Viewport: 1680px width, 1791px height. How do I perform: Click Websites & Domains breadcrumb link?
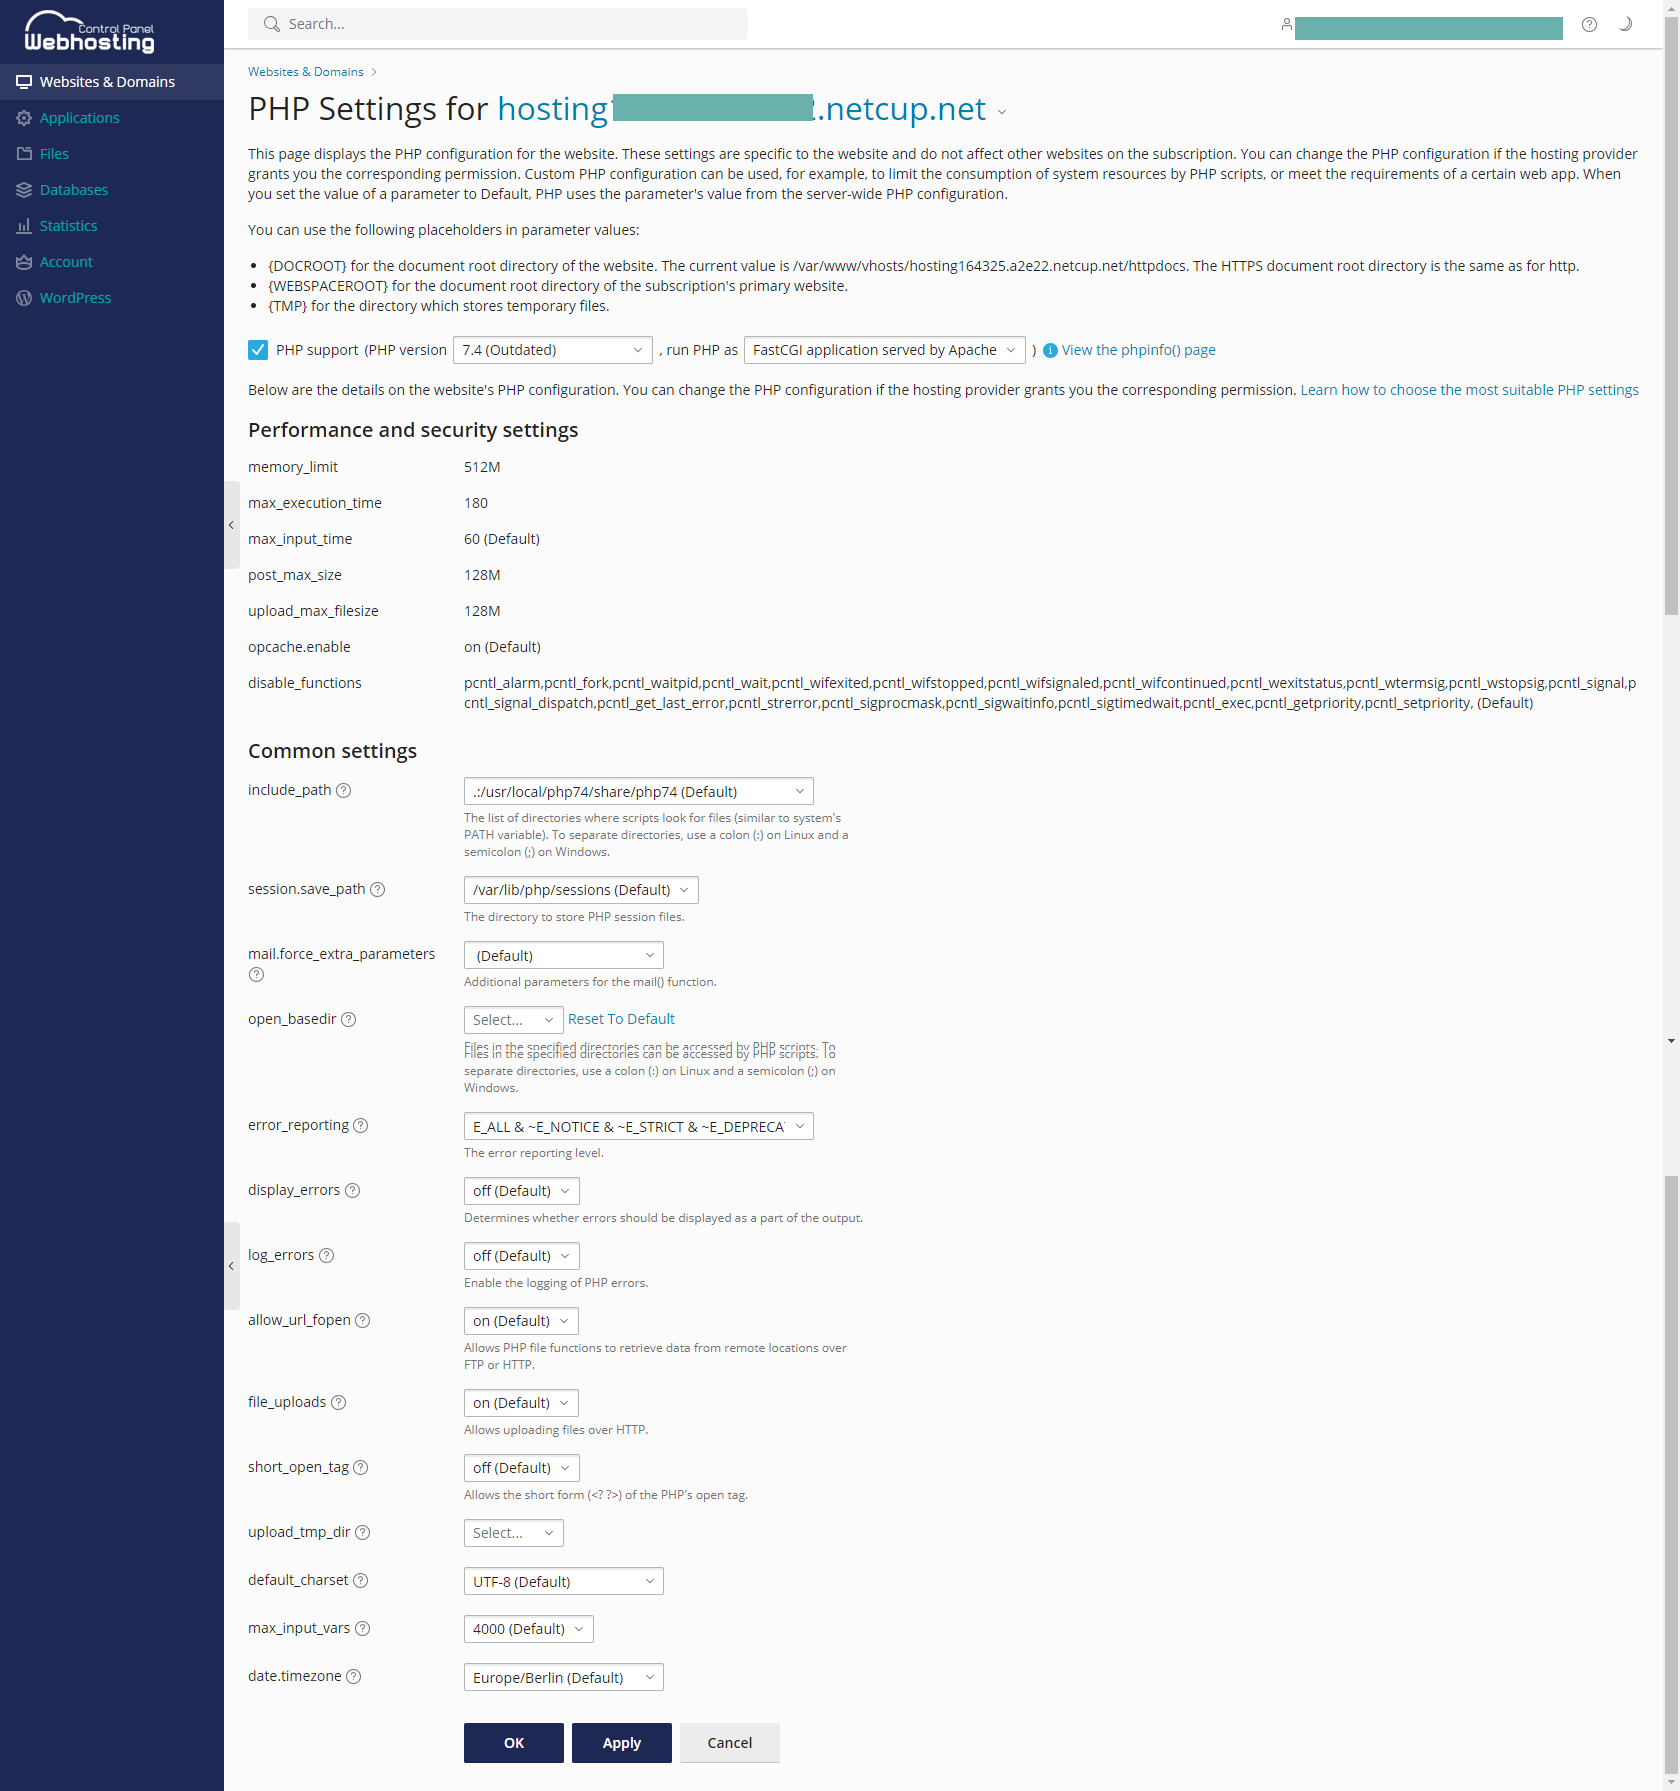306,72
